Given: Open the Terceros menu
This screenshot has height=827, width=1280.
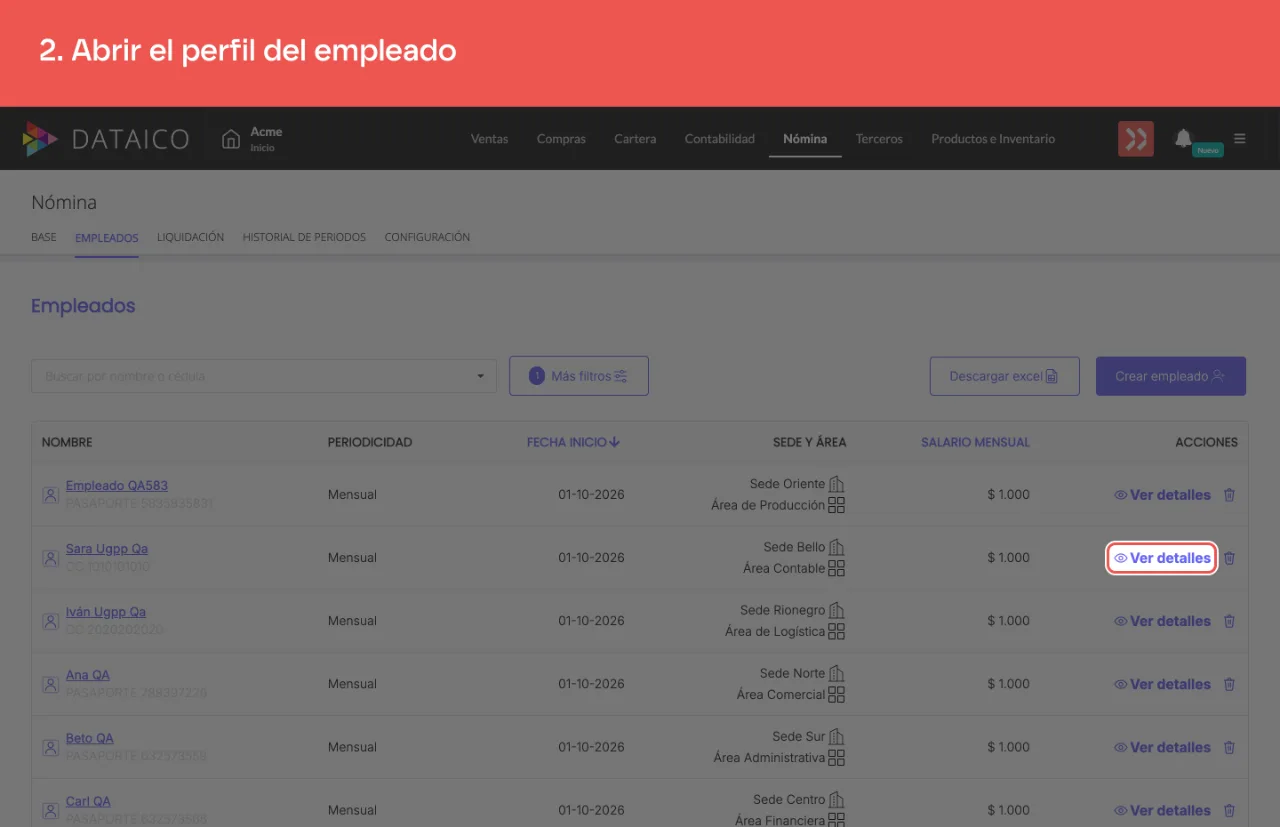Looking at the screenshot, I should [879, 139].
